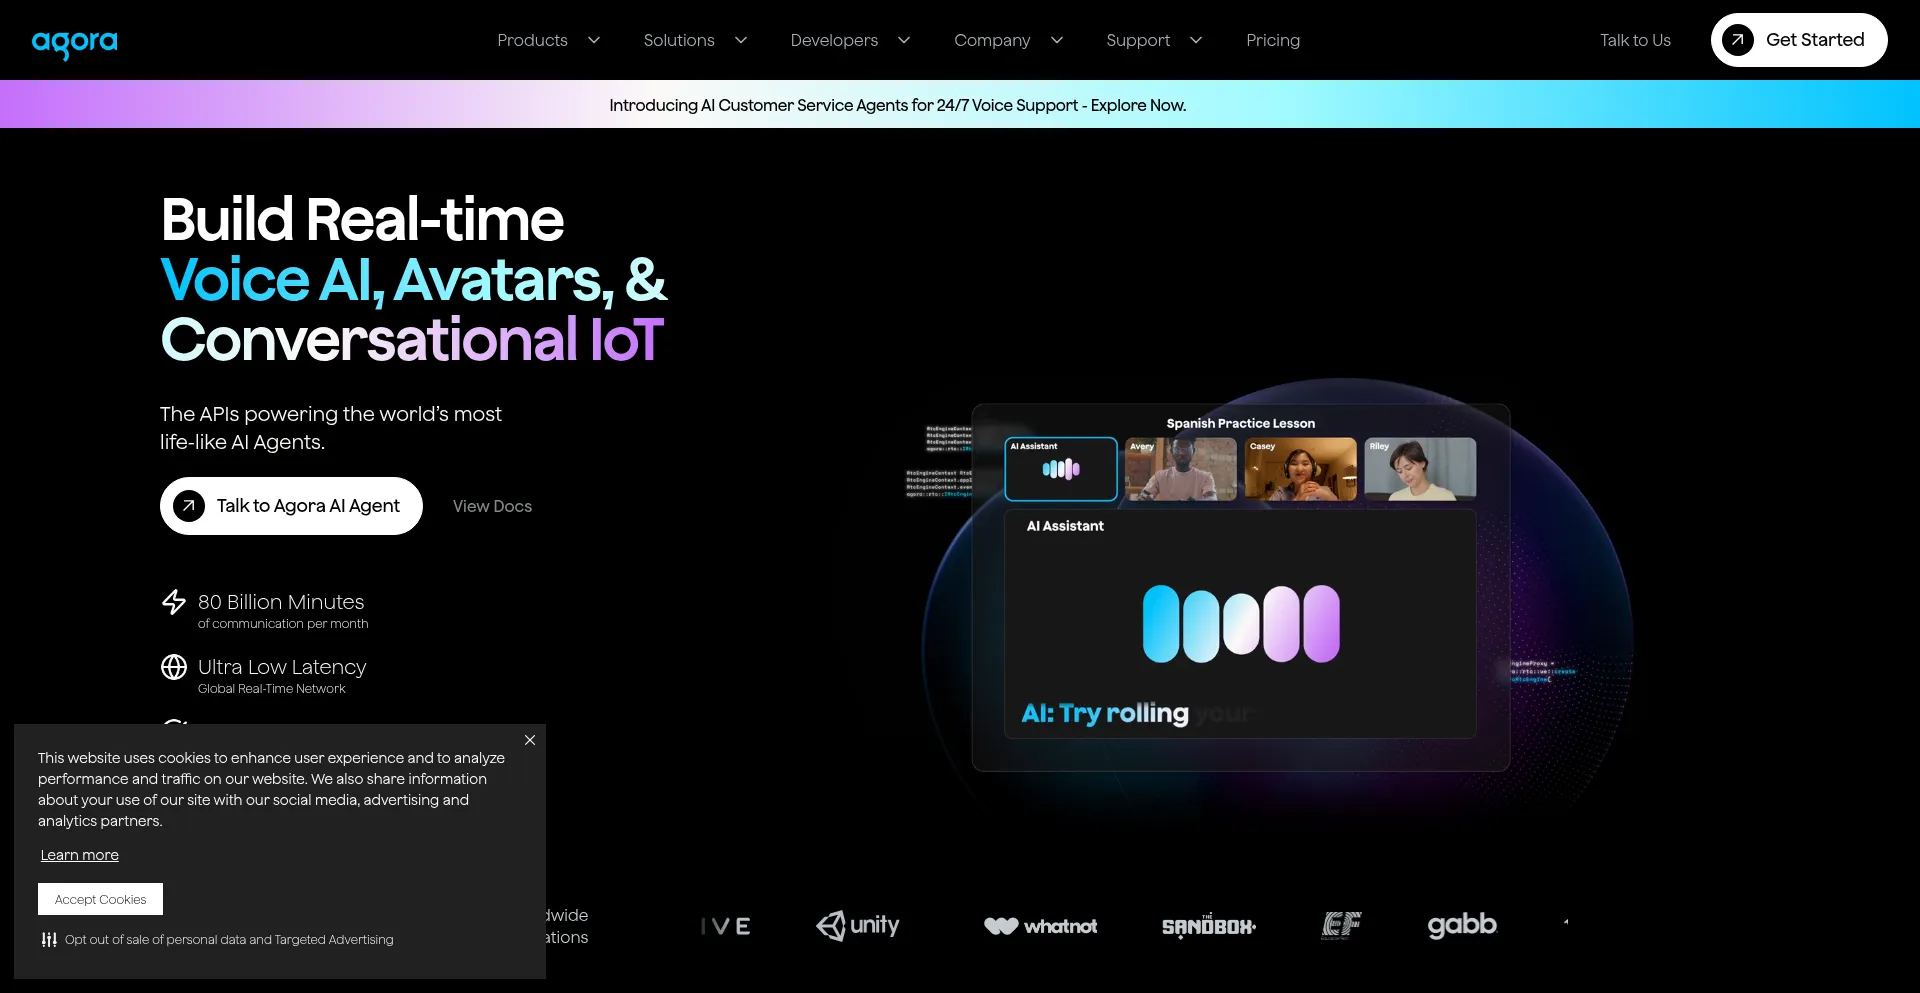Click the arrow icon beside Talk to Agora AI Agent
Screen dimensions: 1920x993
tap(189, 506)
